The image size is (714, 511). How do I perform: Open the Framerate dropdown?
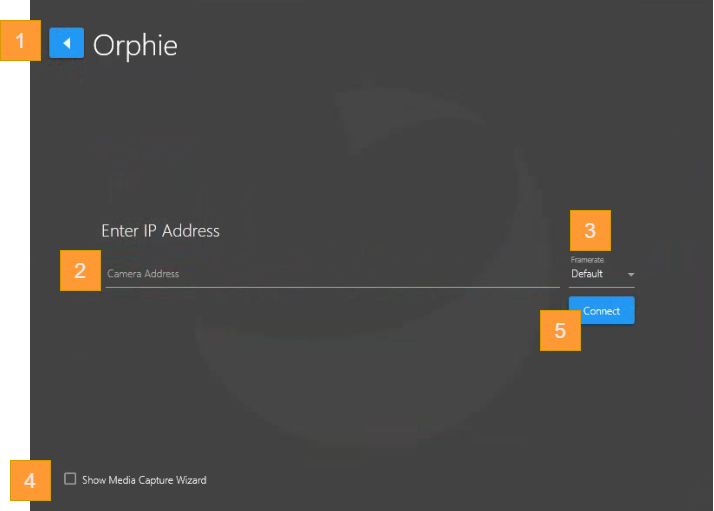click(x=601, y=274)
